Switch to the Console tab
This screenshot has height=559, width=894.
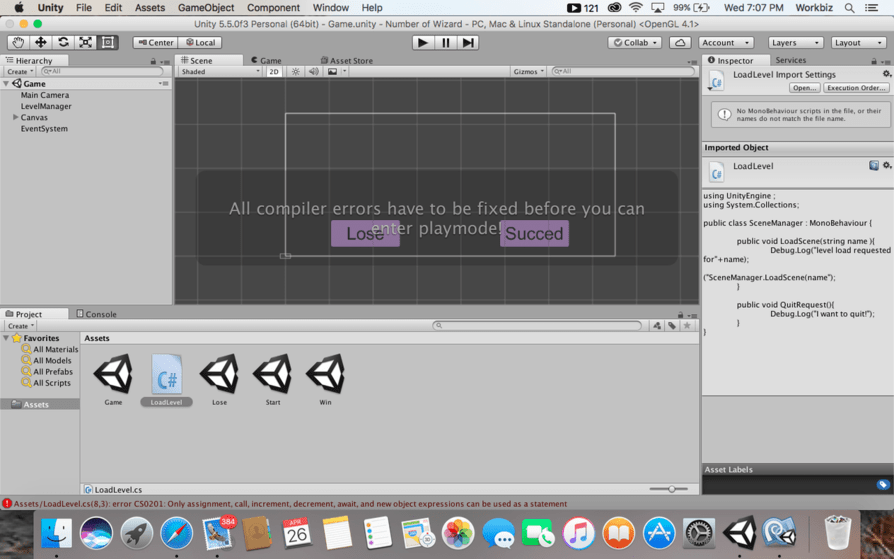(x=96, y=314)
